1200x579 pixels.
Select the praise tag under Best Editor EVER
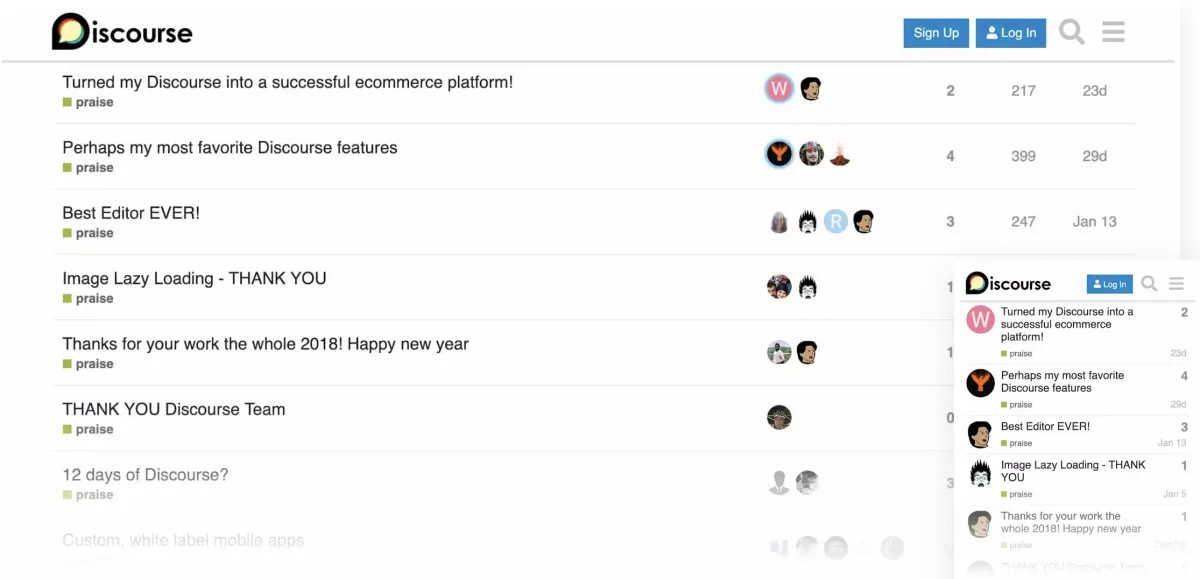point(94,233)
